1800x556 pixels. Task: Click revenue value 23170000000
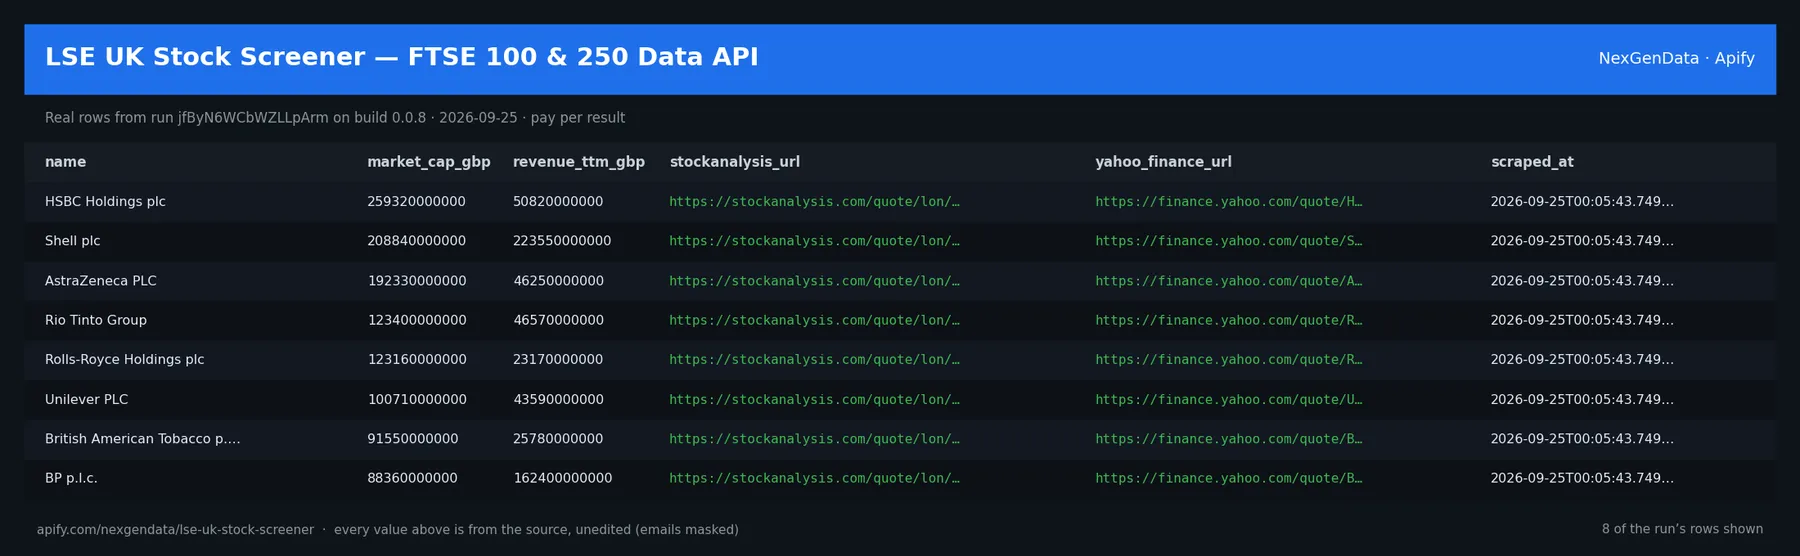click(x=558, y=360)
